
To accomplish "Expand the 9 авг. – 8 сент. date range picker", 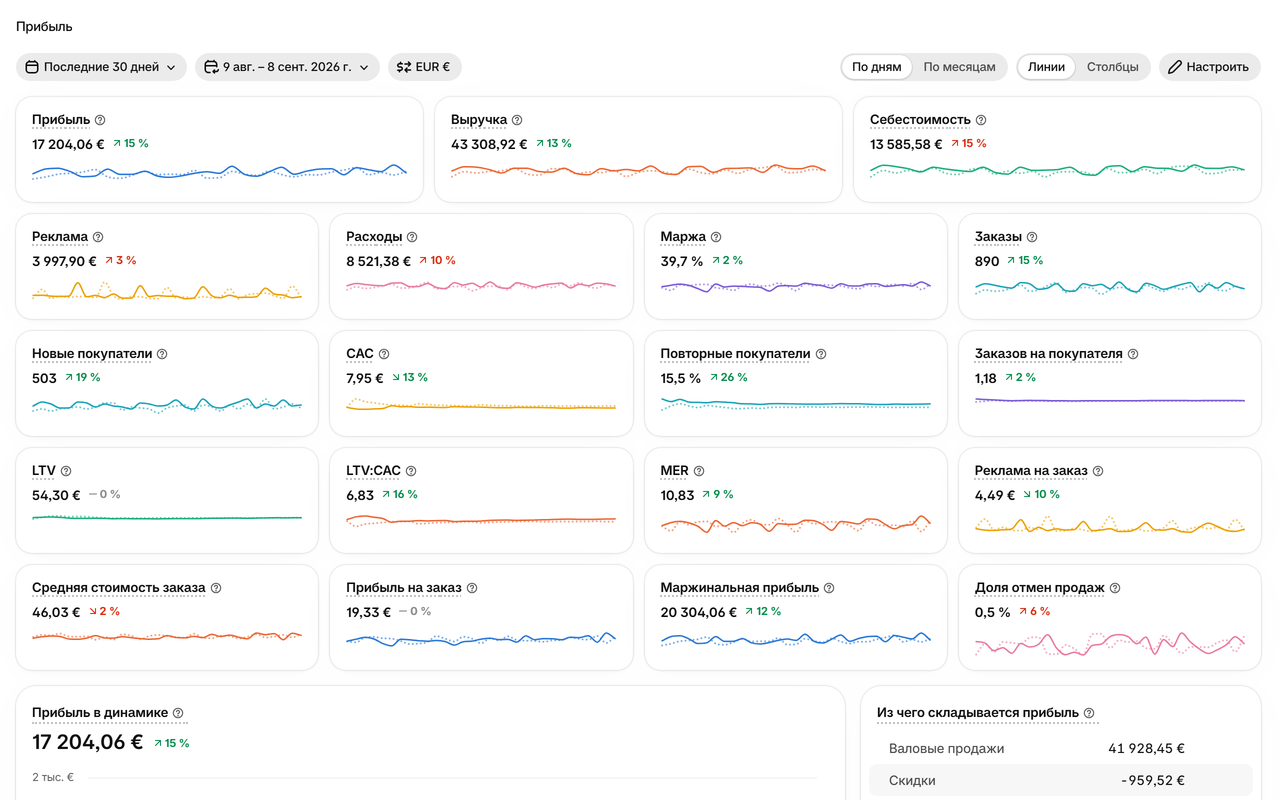I will pos(287,67).
